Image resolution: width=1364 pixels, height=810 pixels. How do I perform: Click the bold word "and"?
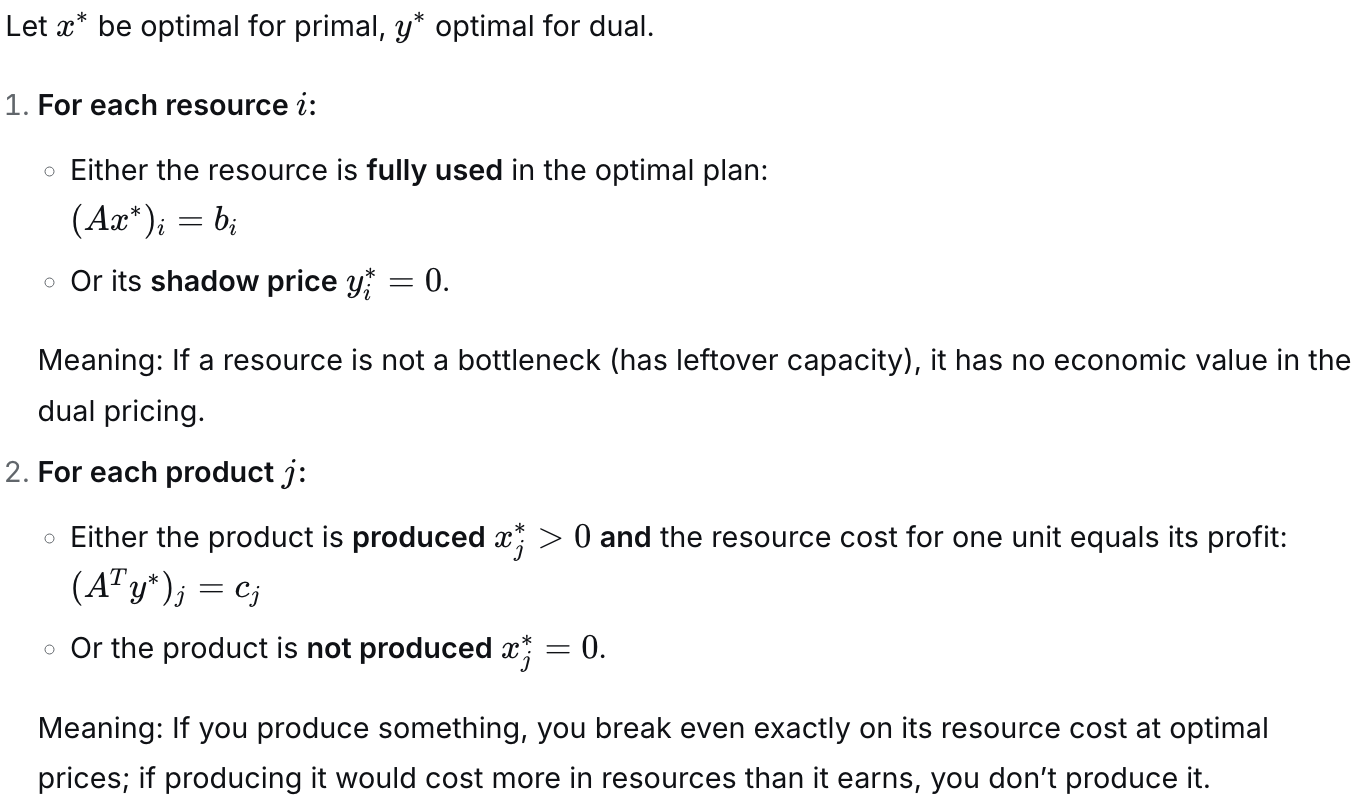tap(625, 538)
